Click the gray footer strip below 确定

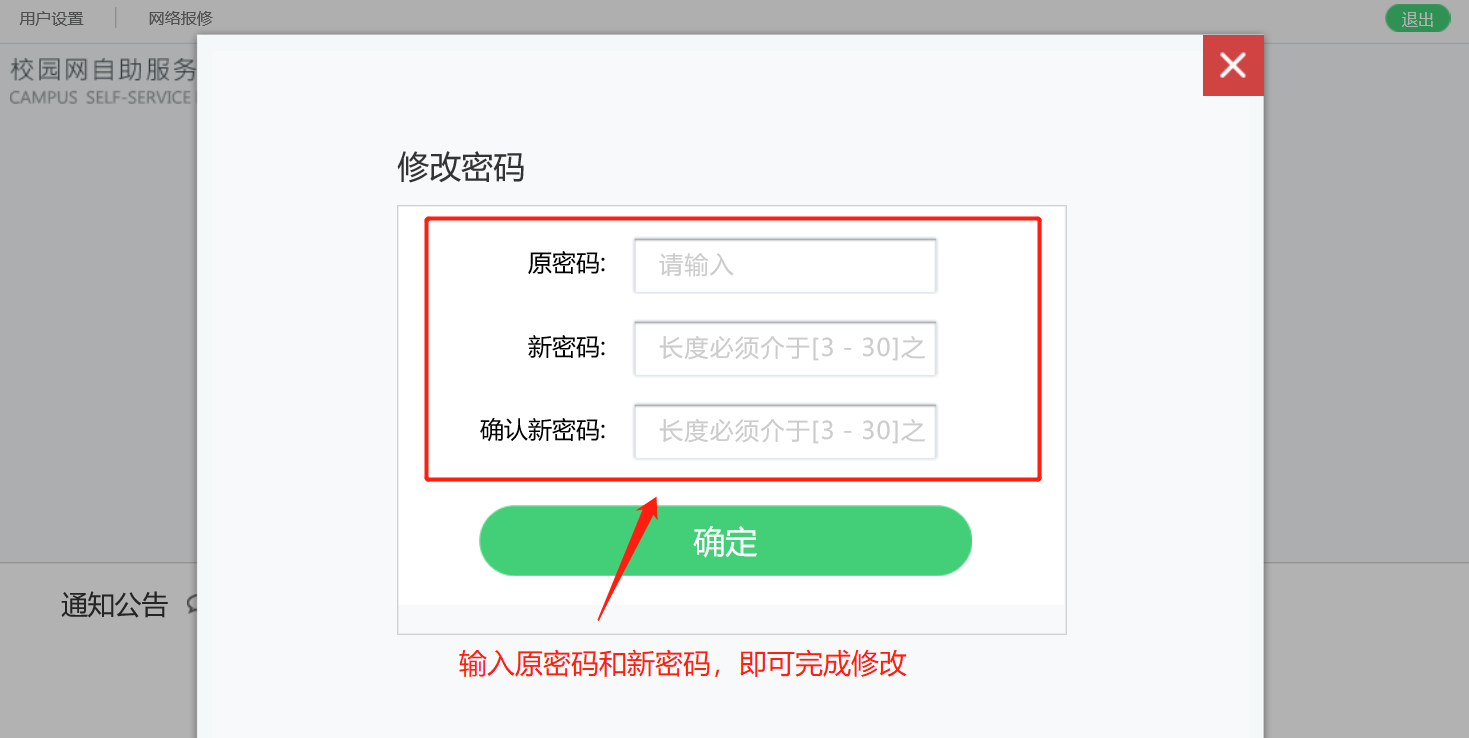(732, 619)
